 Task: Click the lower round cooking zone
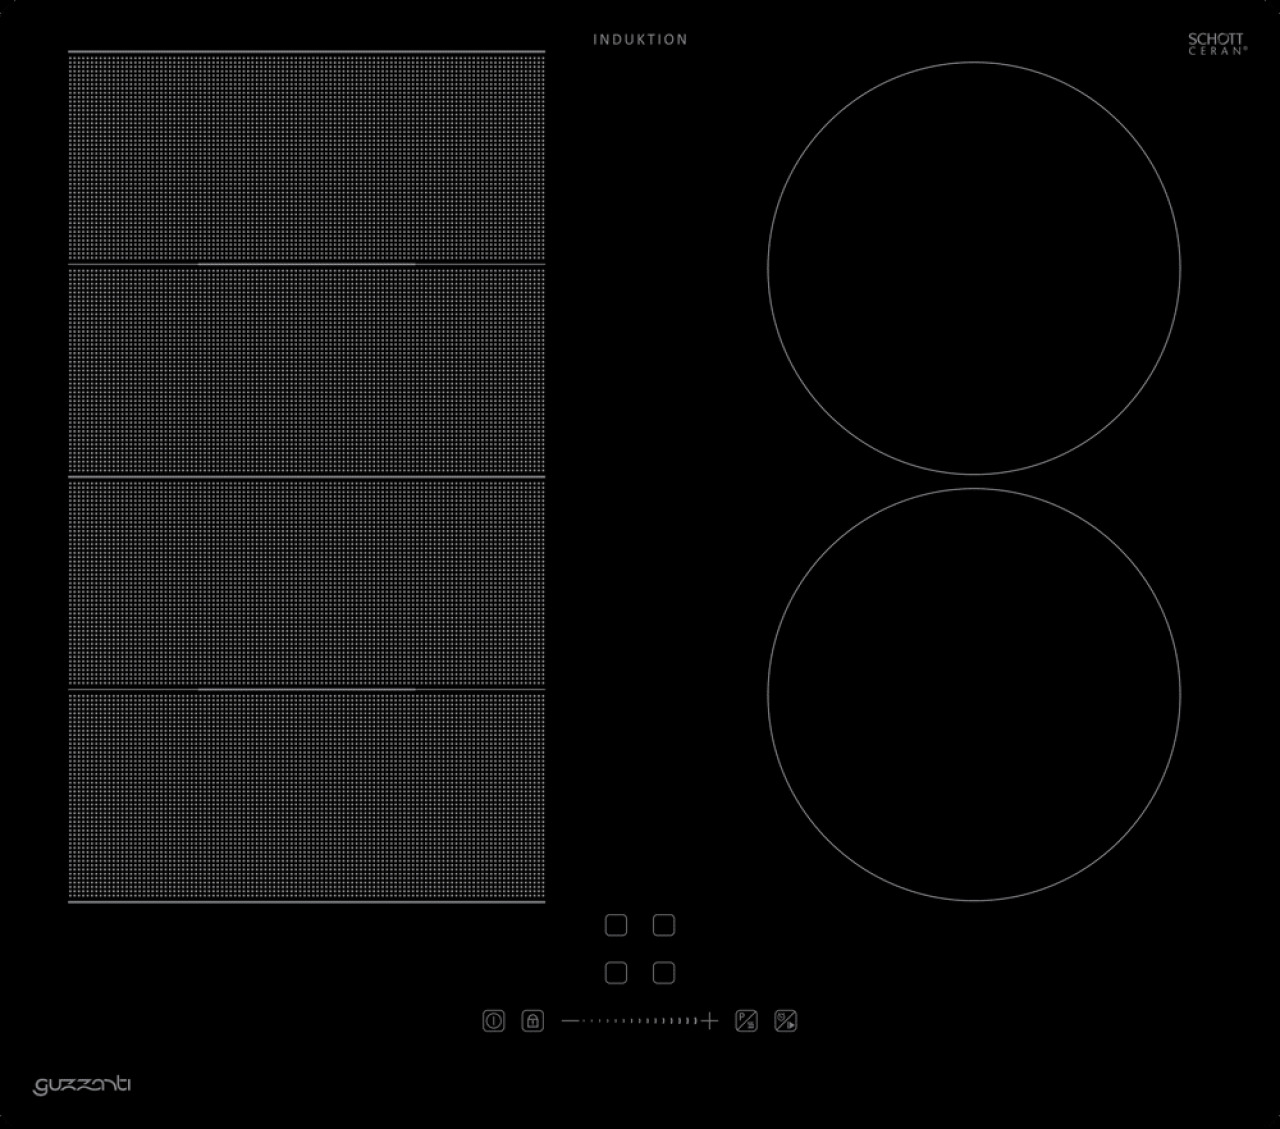(974, 694)
